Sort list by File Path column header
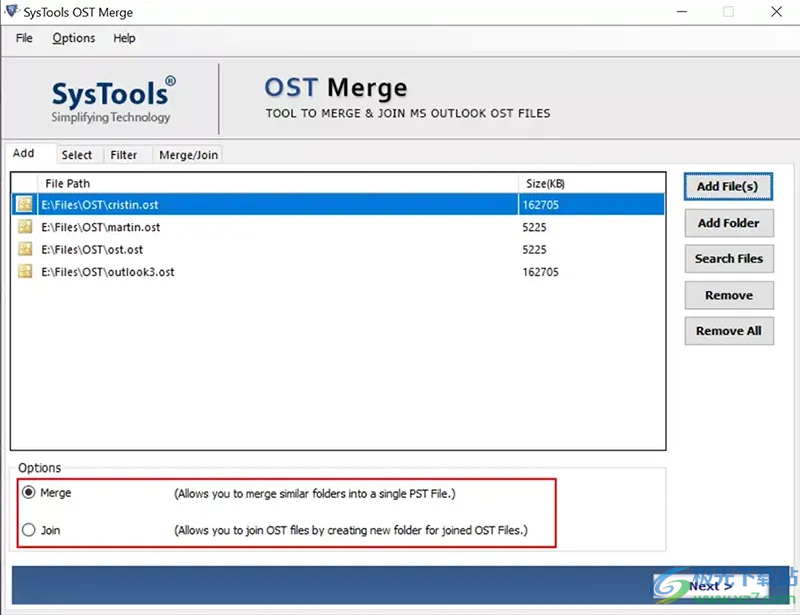809x615 pixels. (67, 184)
